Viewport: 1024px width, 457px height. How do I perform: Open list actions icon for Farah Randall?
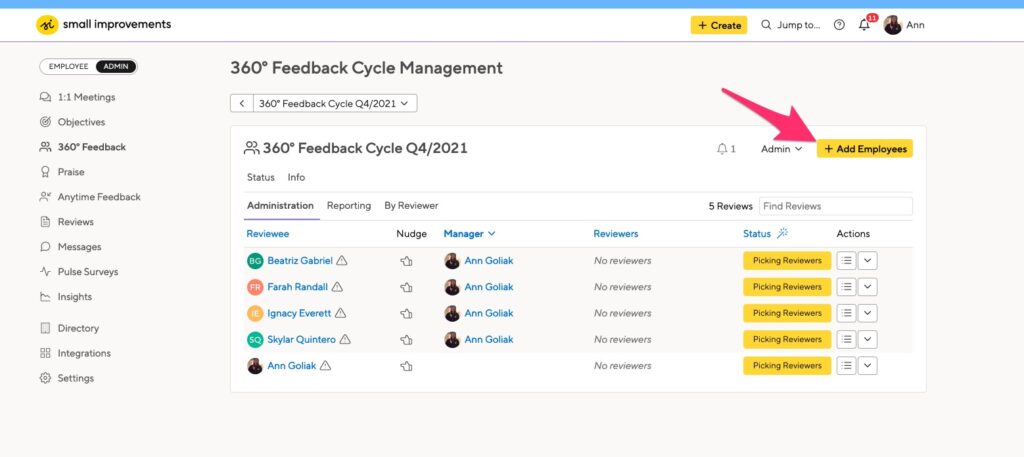click(x=846, y=287)
